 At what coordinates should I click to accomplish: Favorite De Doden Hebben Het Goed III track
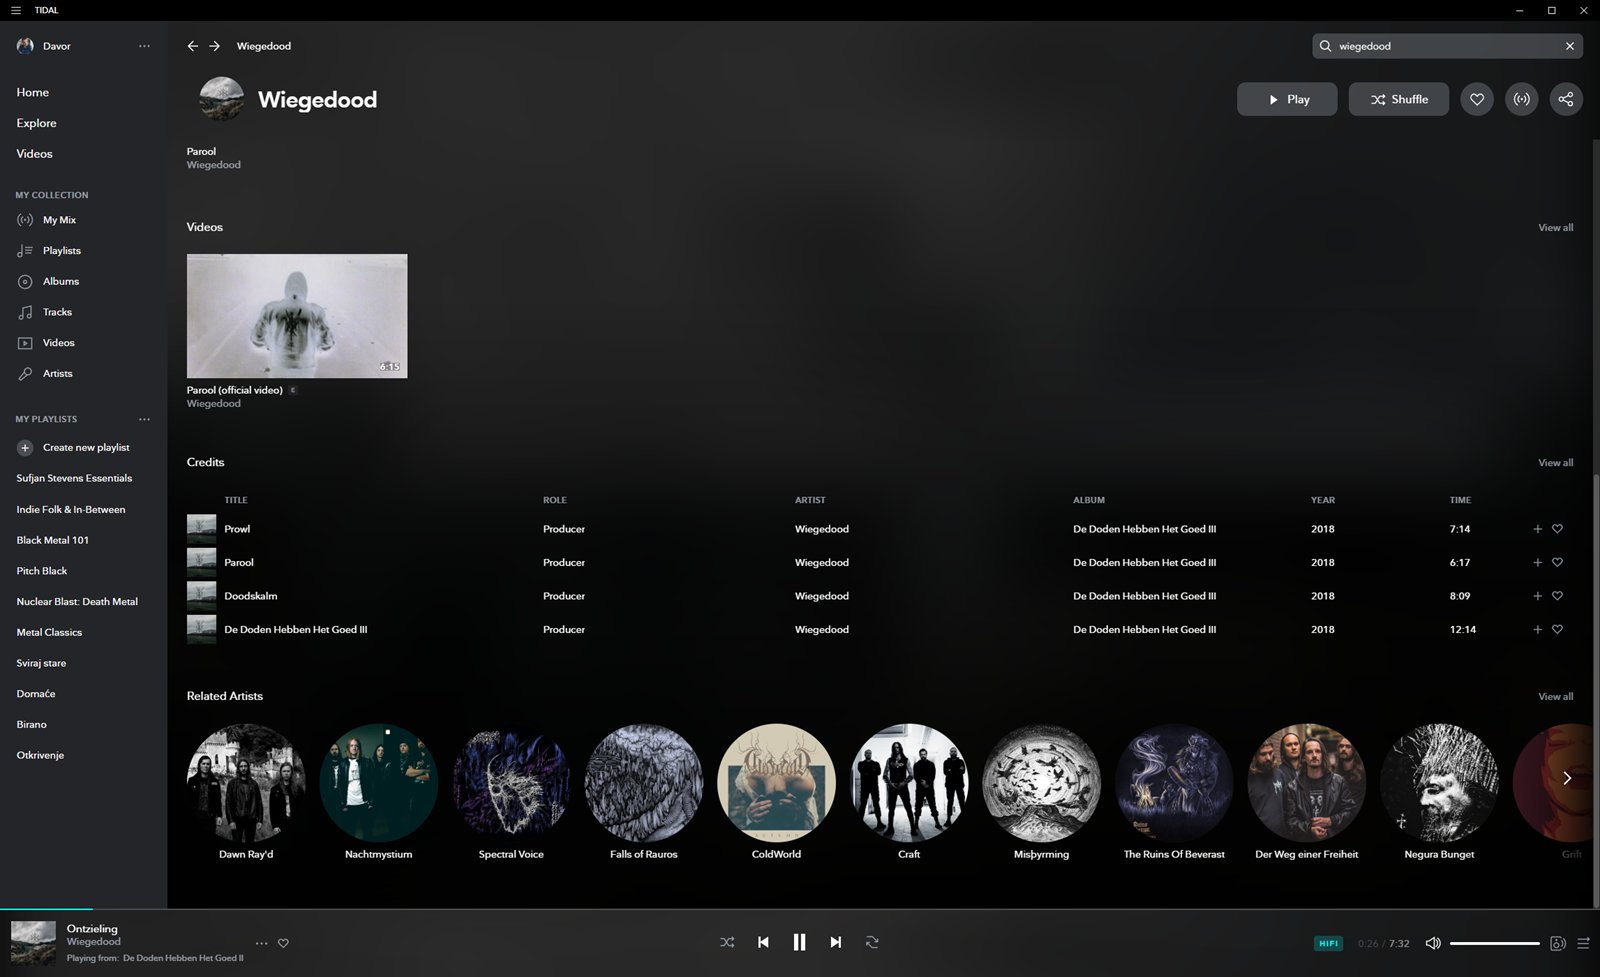(x=1557, y=629)
